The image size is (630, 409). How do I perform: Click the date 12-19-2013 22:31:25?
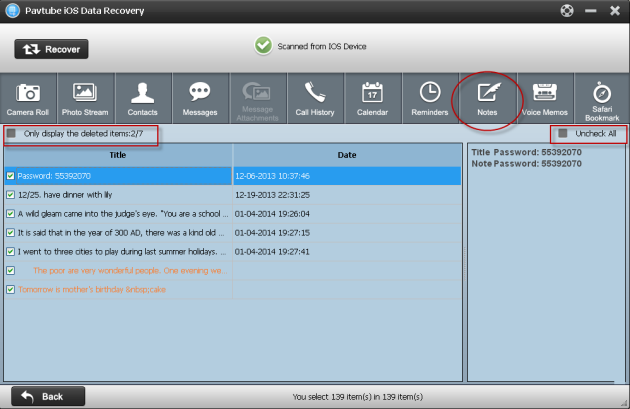pos(272,195)
